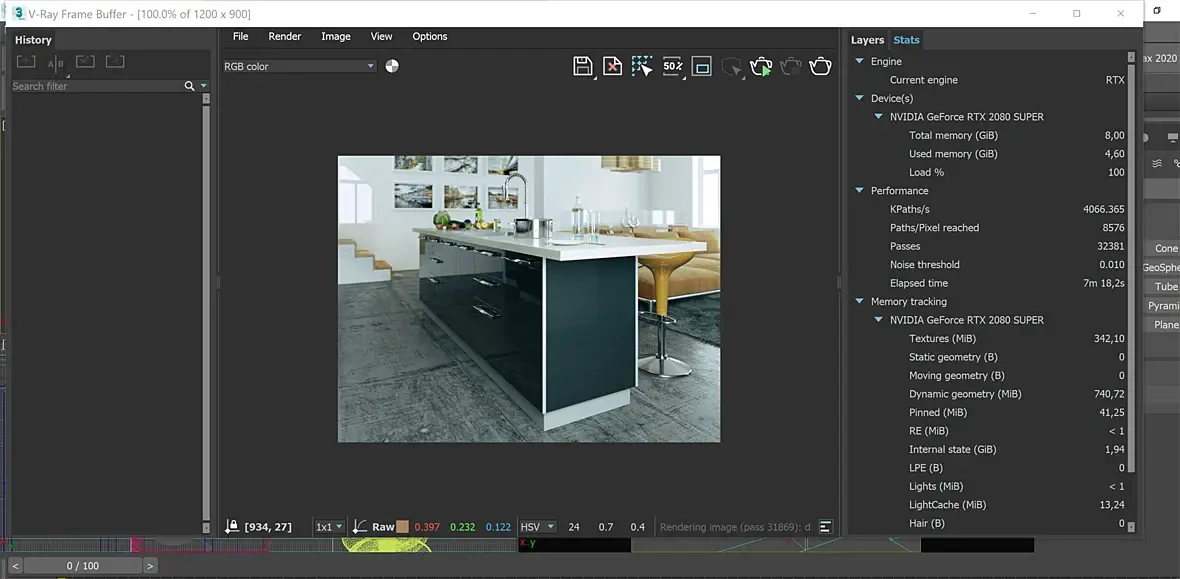Viewport: 1180px width, 579px height.
Task: Open the HSV color mode dropdown
Action: (x=537, y=526)
